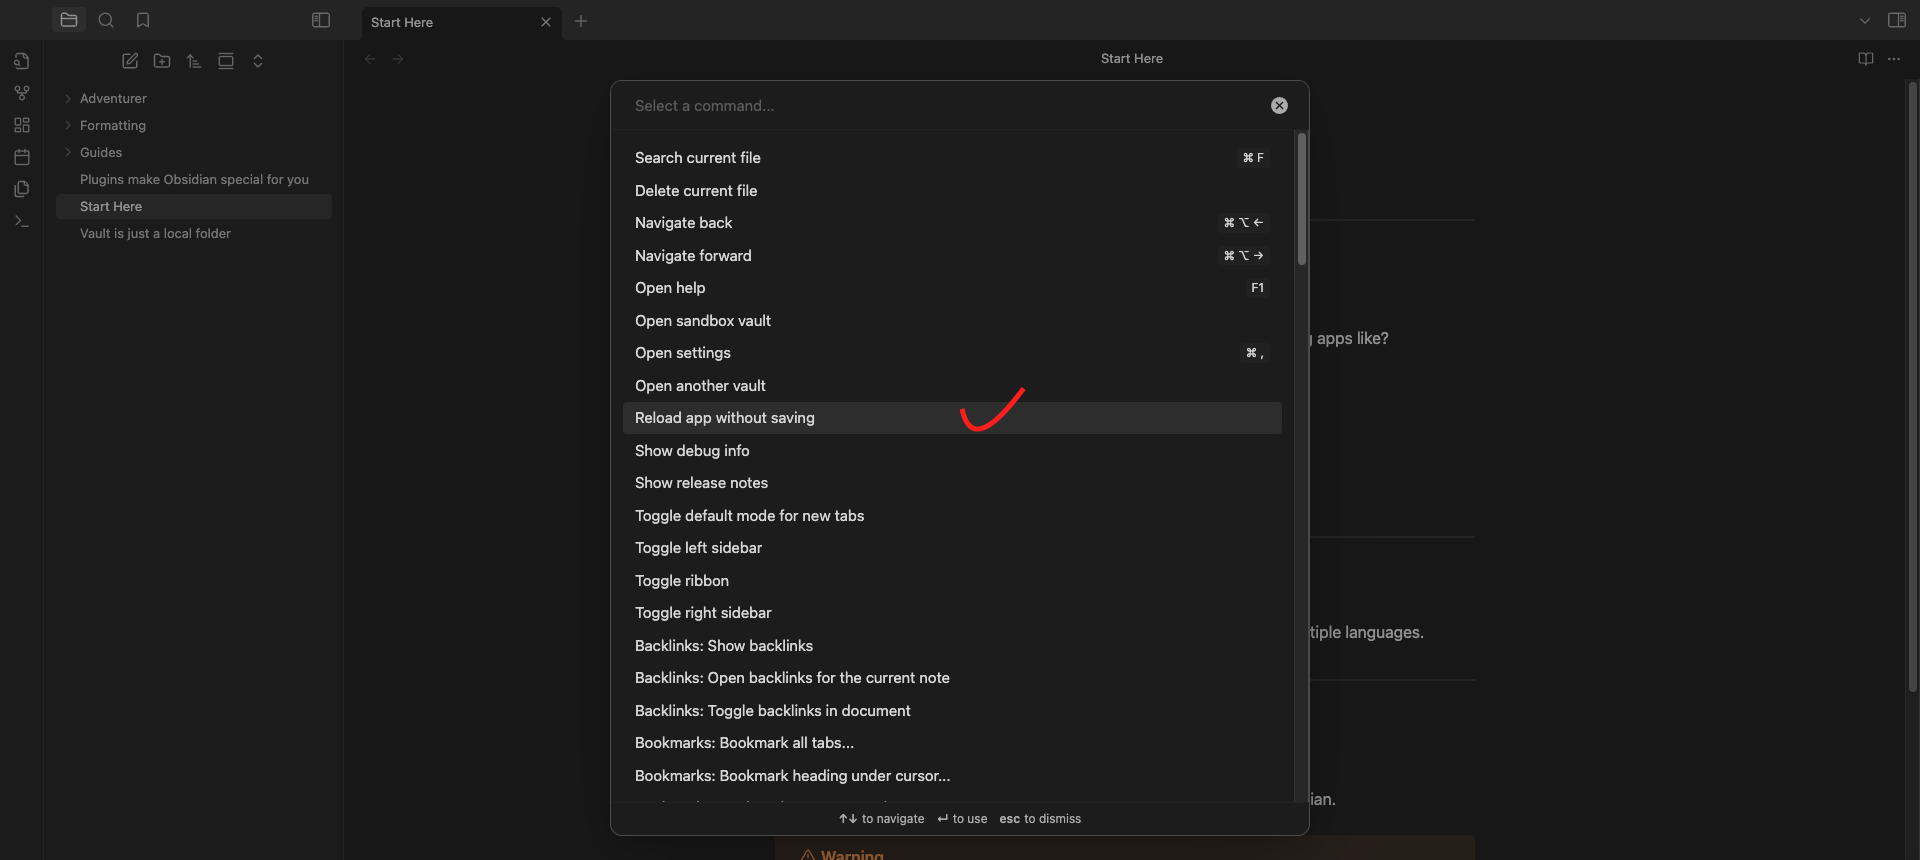Click the Insert template ribbon icon
This screenshot has height=860, width=1920.
click(22, 189)
